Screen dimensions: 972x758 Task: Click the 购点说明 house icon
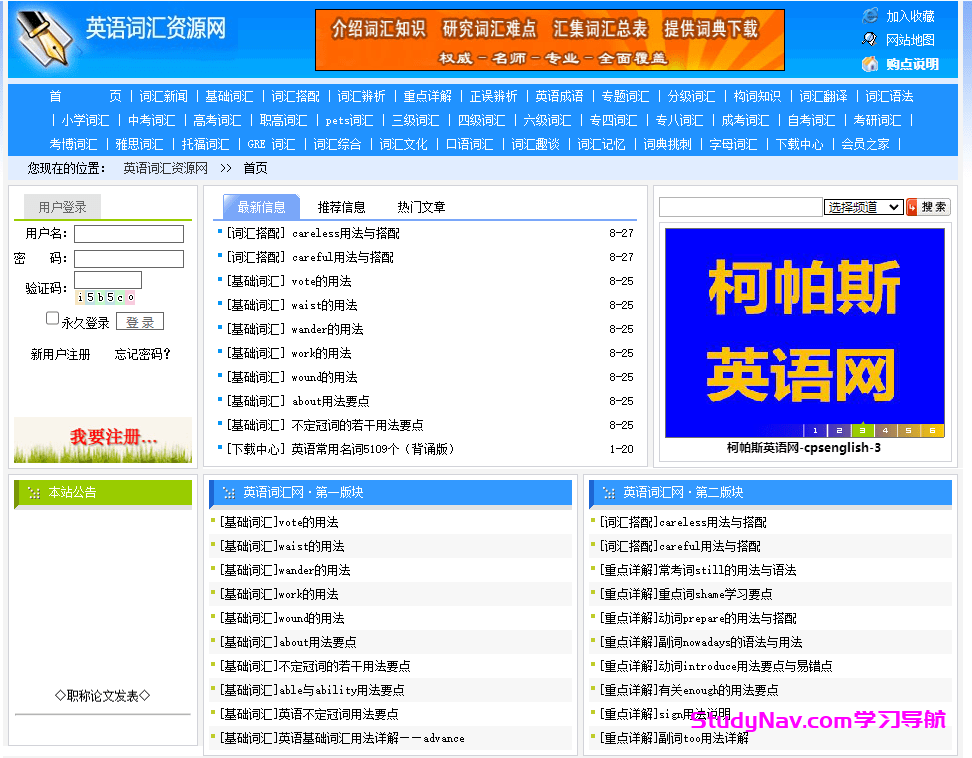coord(868,64)
